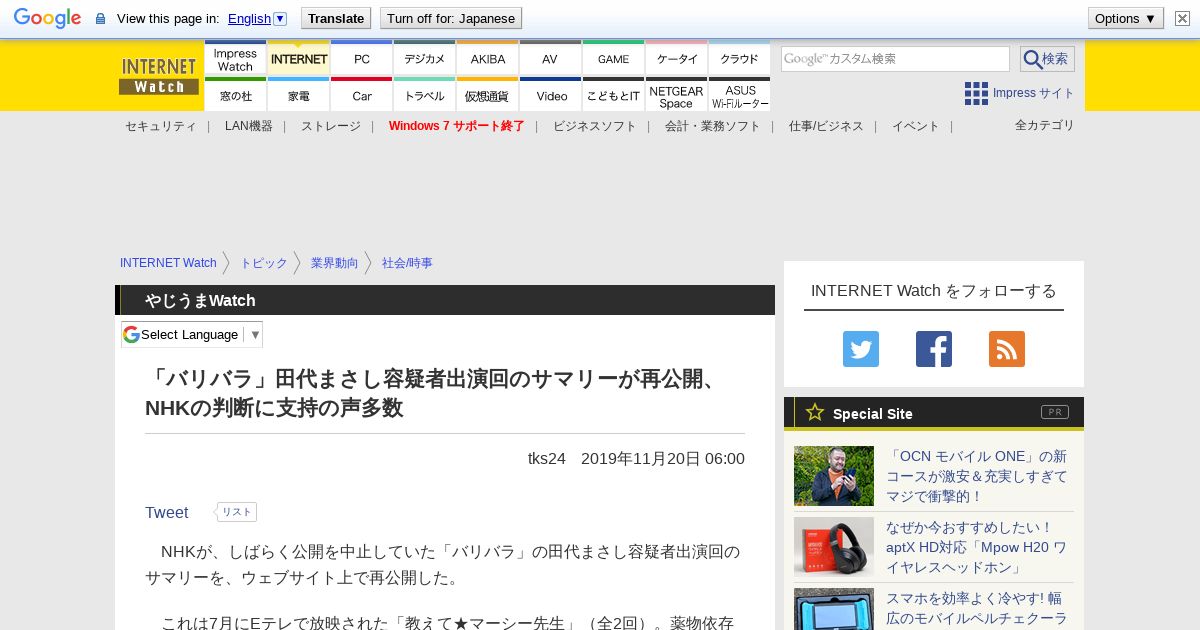Click the 検索 magnifier search button
Viewport: 1200px width, 630px height.
click(x=1047, y=59)
